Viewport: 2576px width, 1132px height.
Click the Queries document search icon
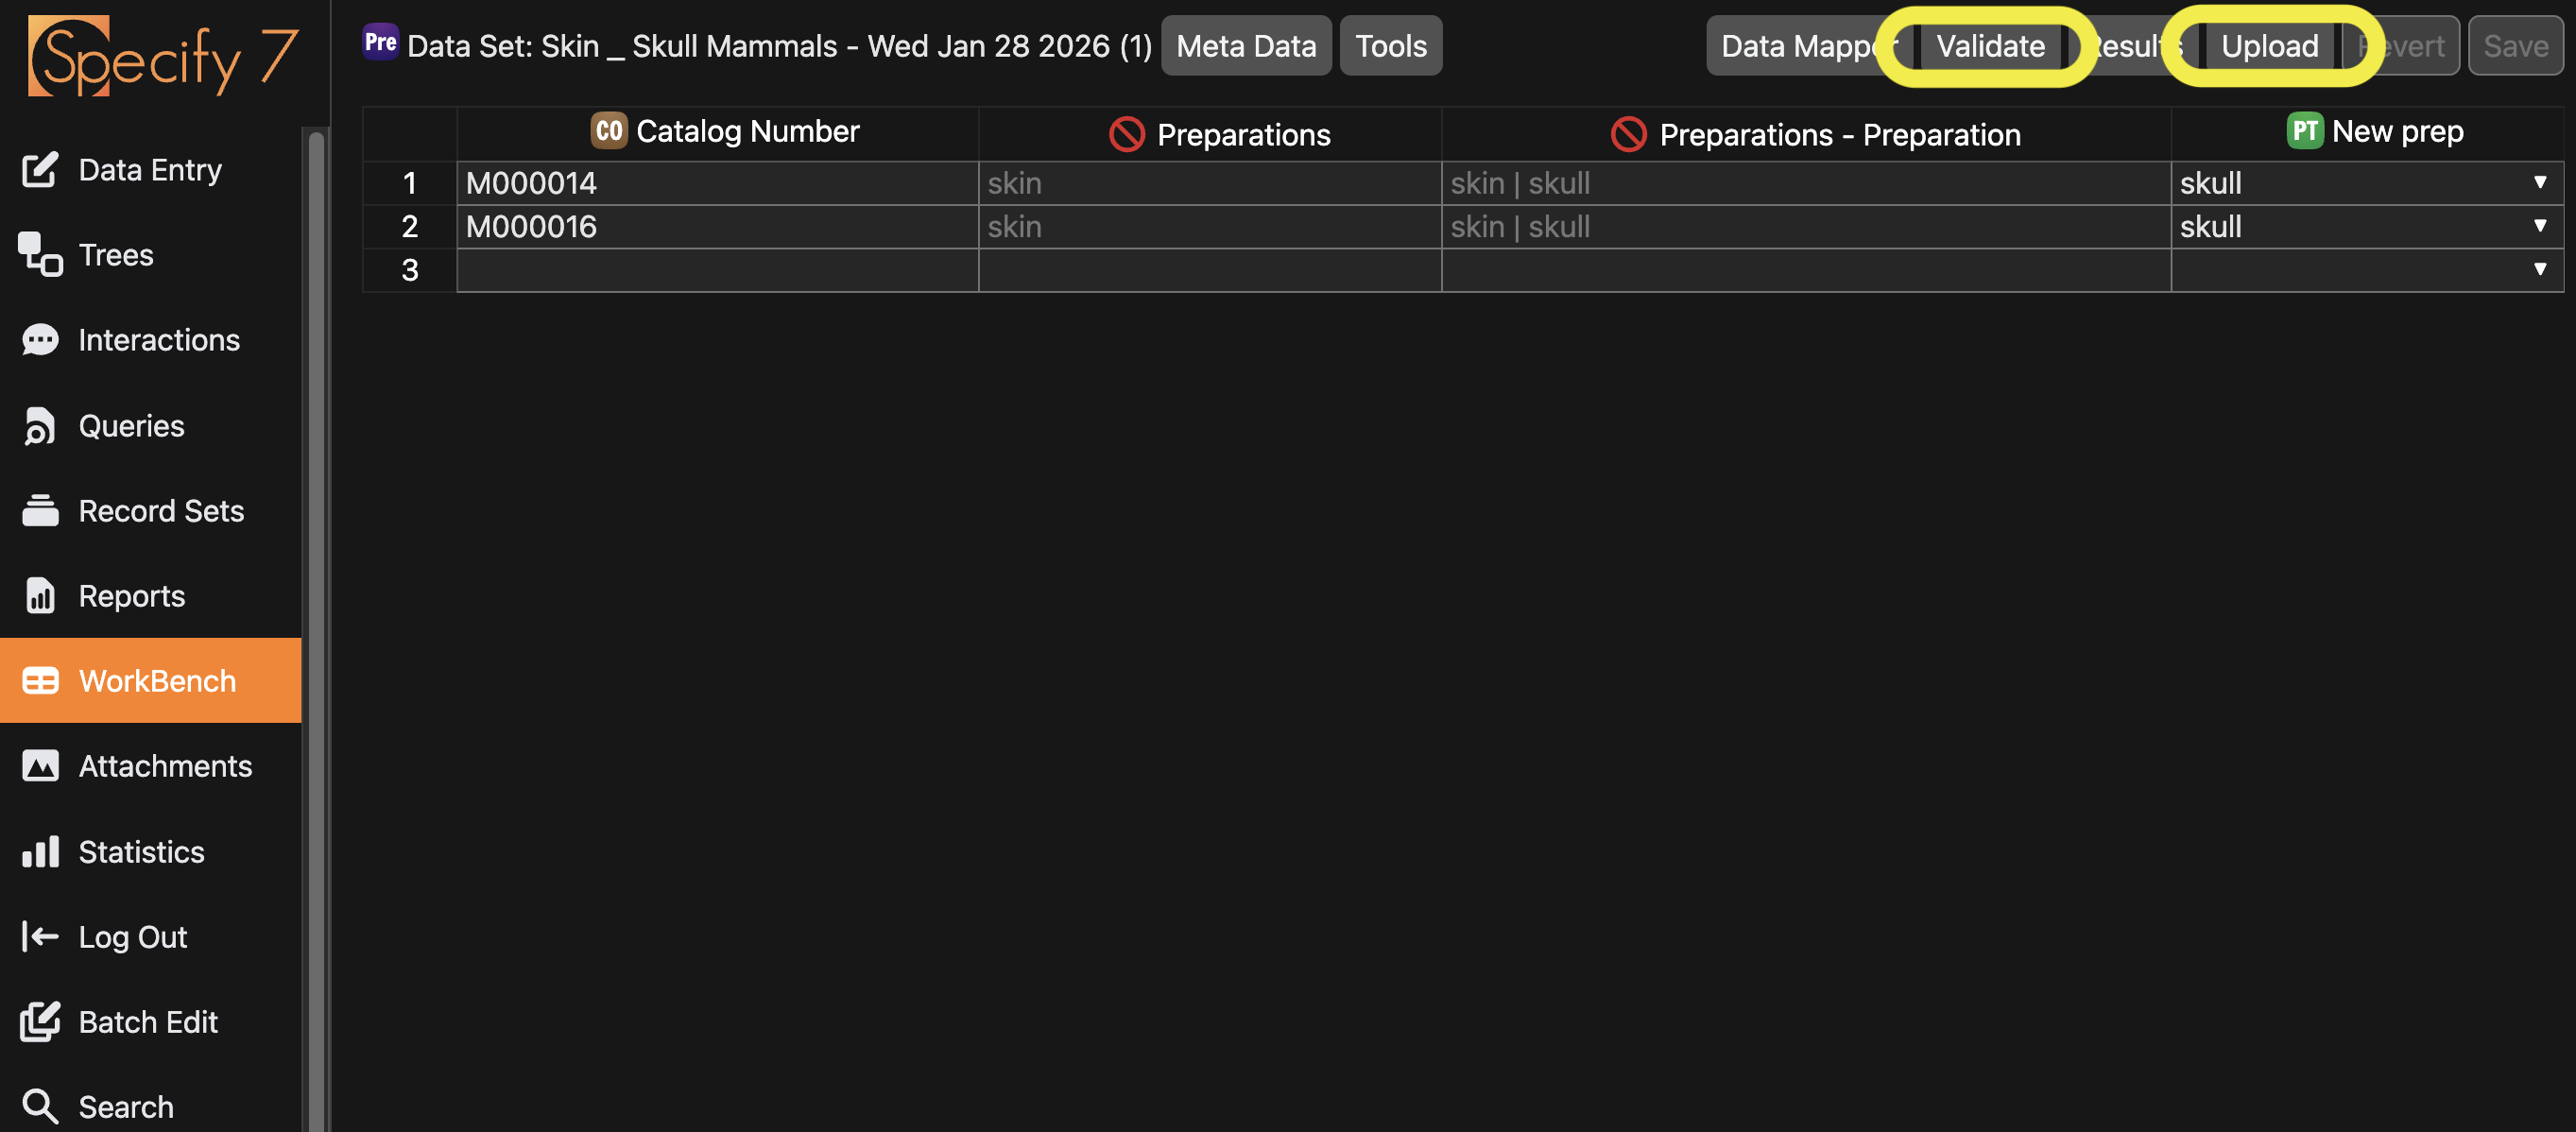coord(40,426)
